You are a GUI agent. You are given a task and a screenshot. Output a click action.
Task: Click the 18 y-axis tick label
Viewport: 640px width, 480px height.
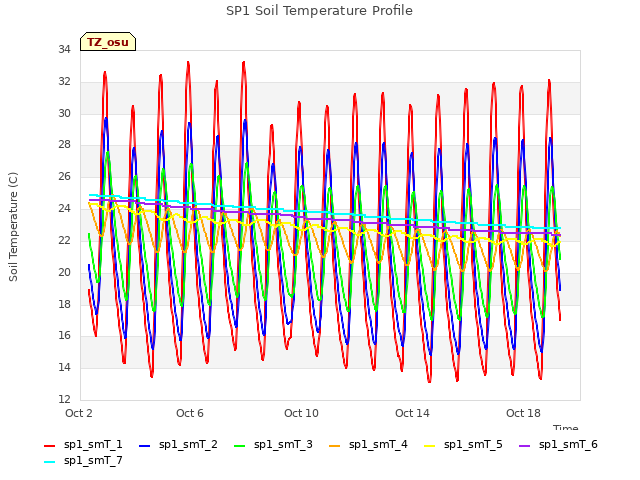tap(64, 304)
